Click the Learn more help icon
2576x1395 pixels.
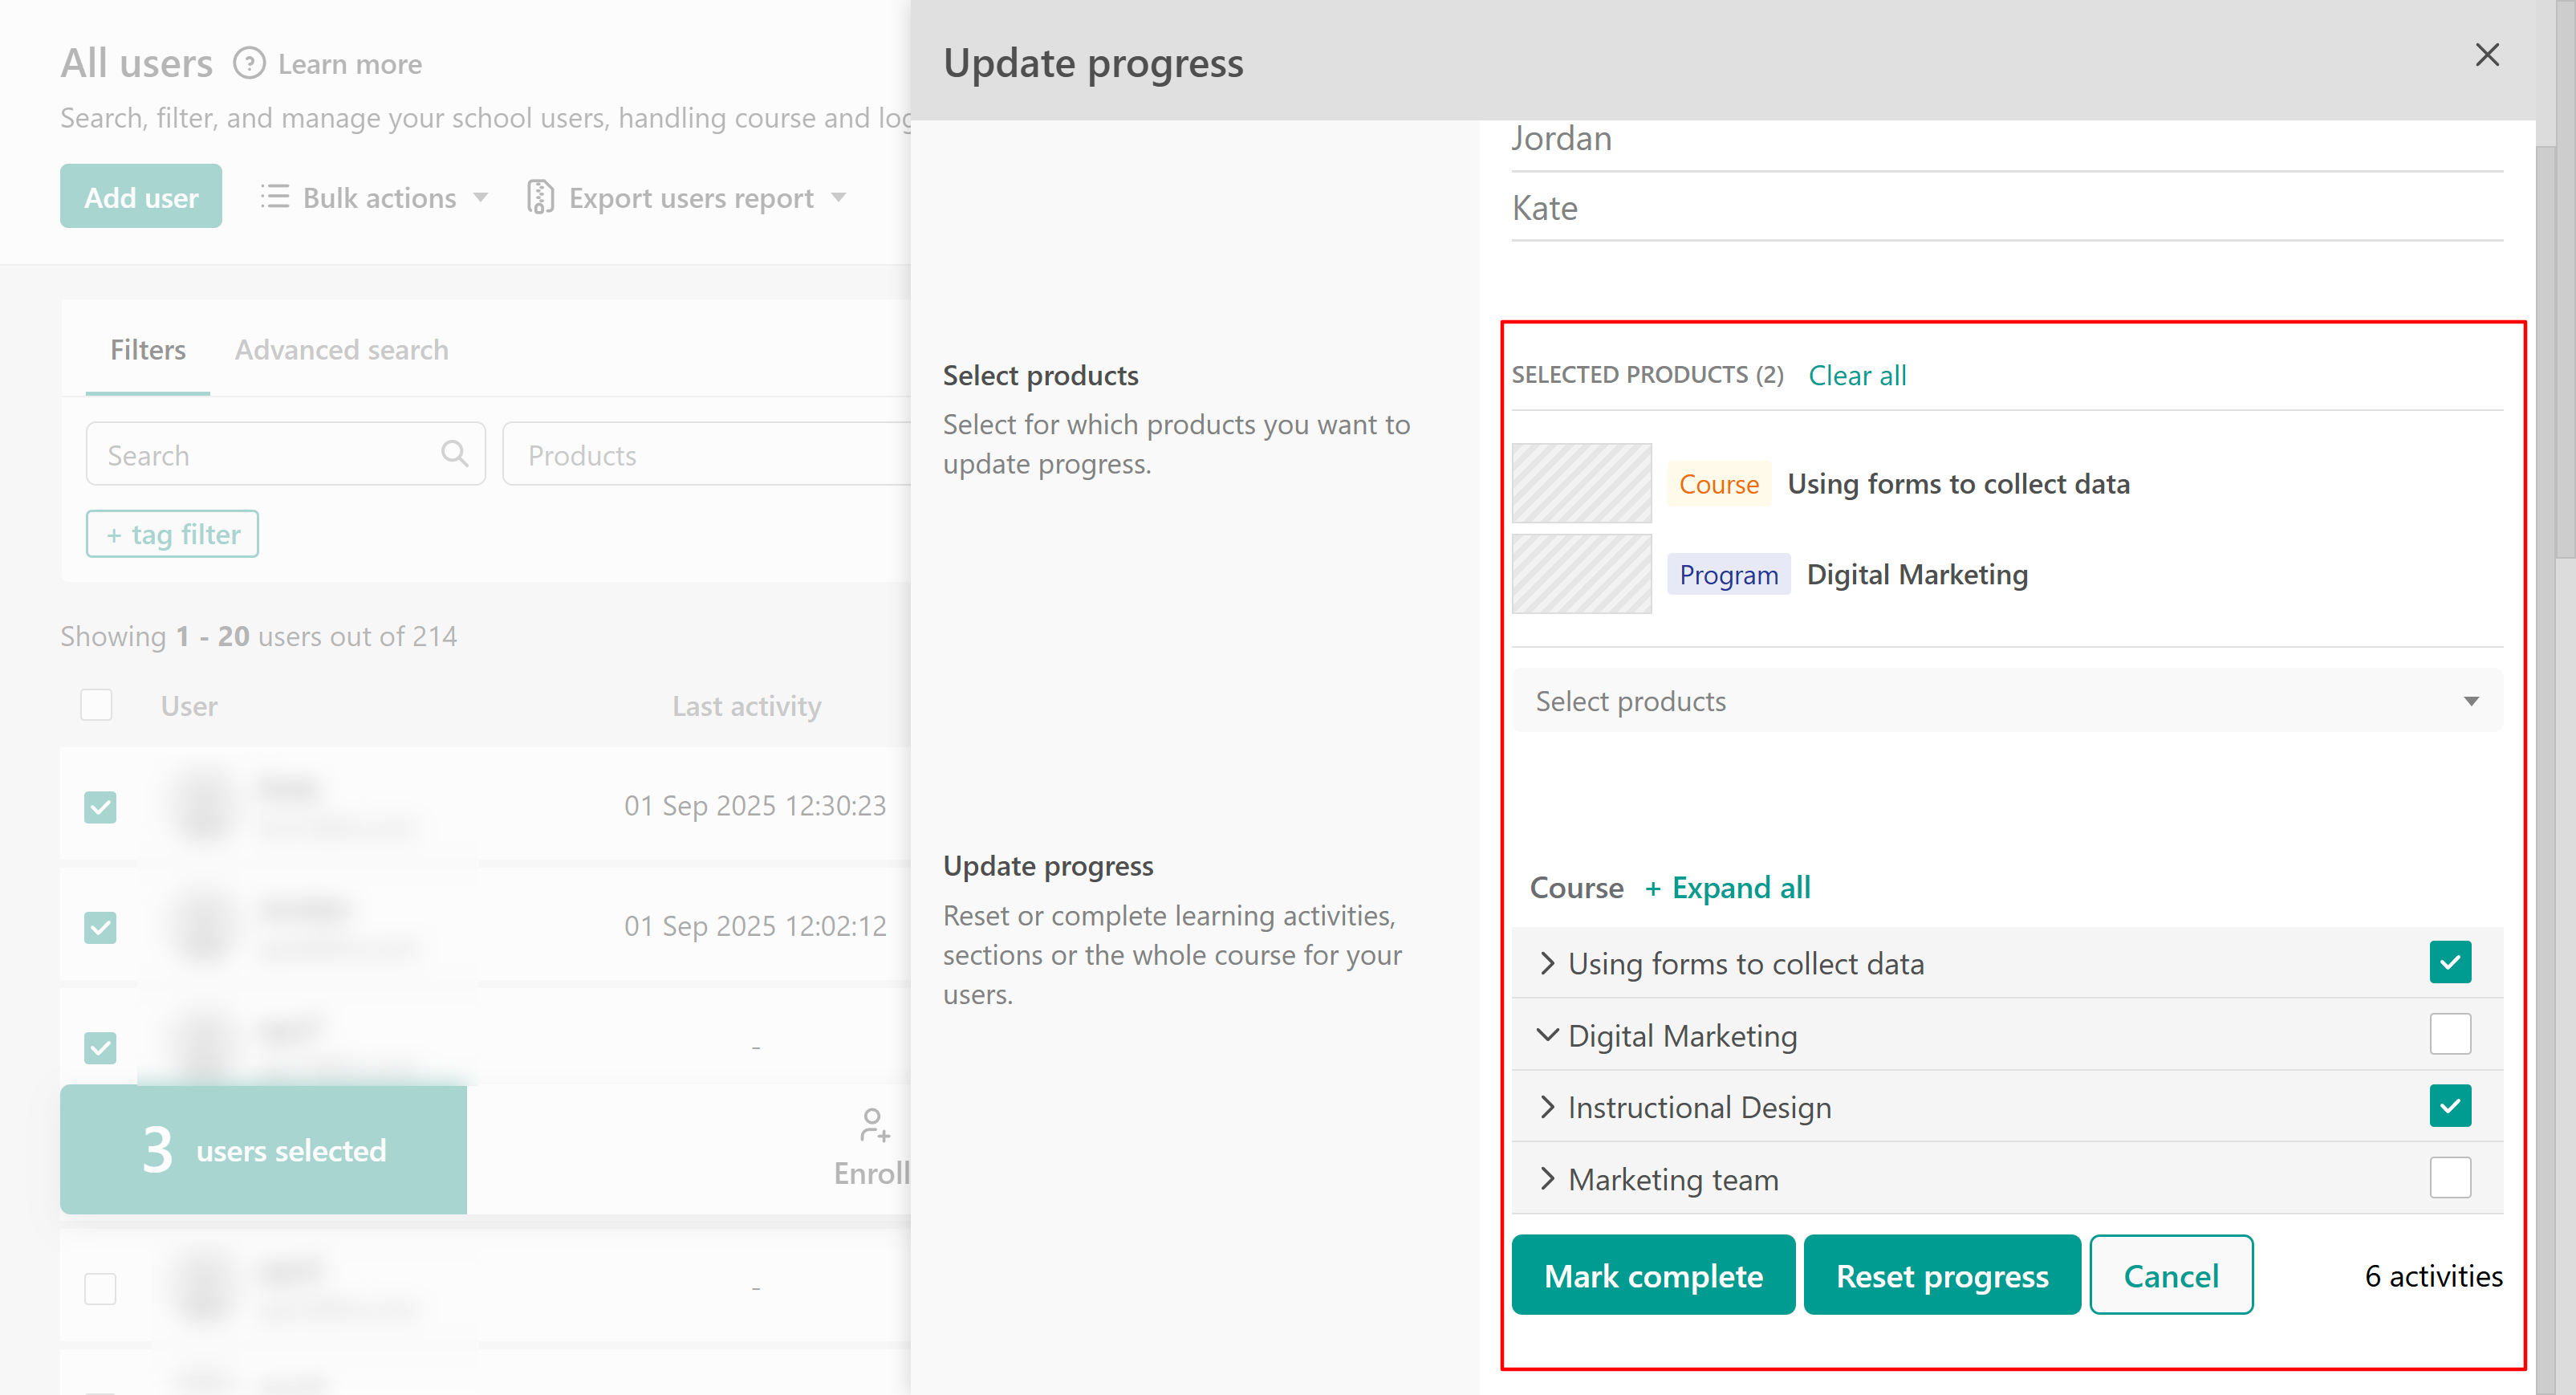(x=249, y=64)
